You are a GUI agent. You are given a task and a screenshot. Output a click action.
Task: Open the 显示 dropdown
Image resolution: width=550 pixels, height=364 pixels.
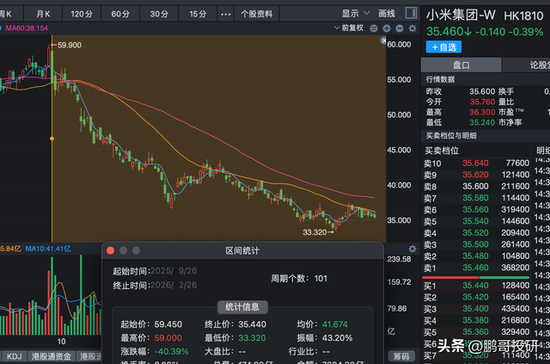click(x=355, y=14)
